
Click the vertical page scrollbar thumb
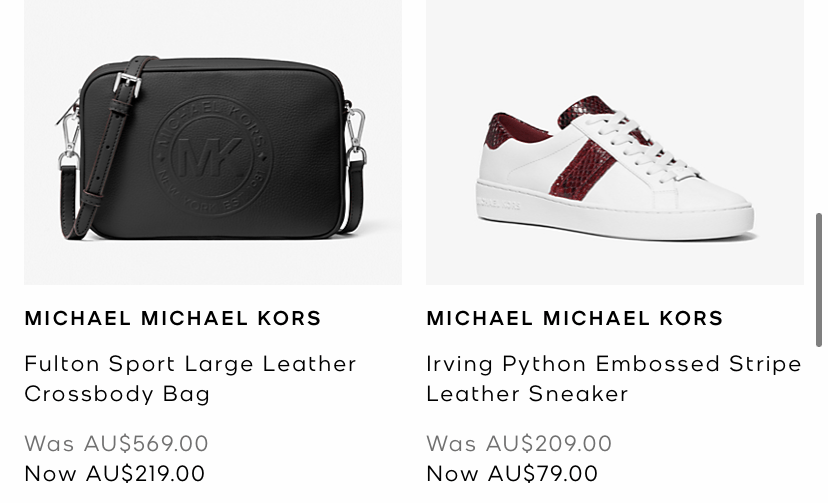tap(818, 280)
